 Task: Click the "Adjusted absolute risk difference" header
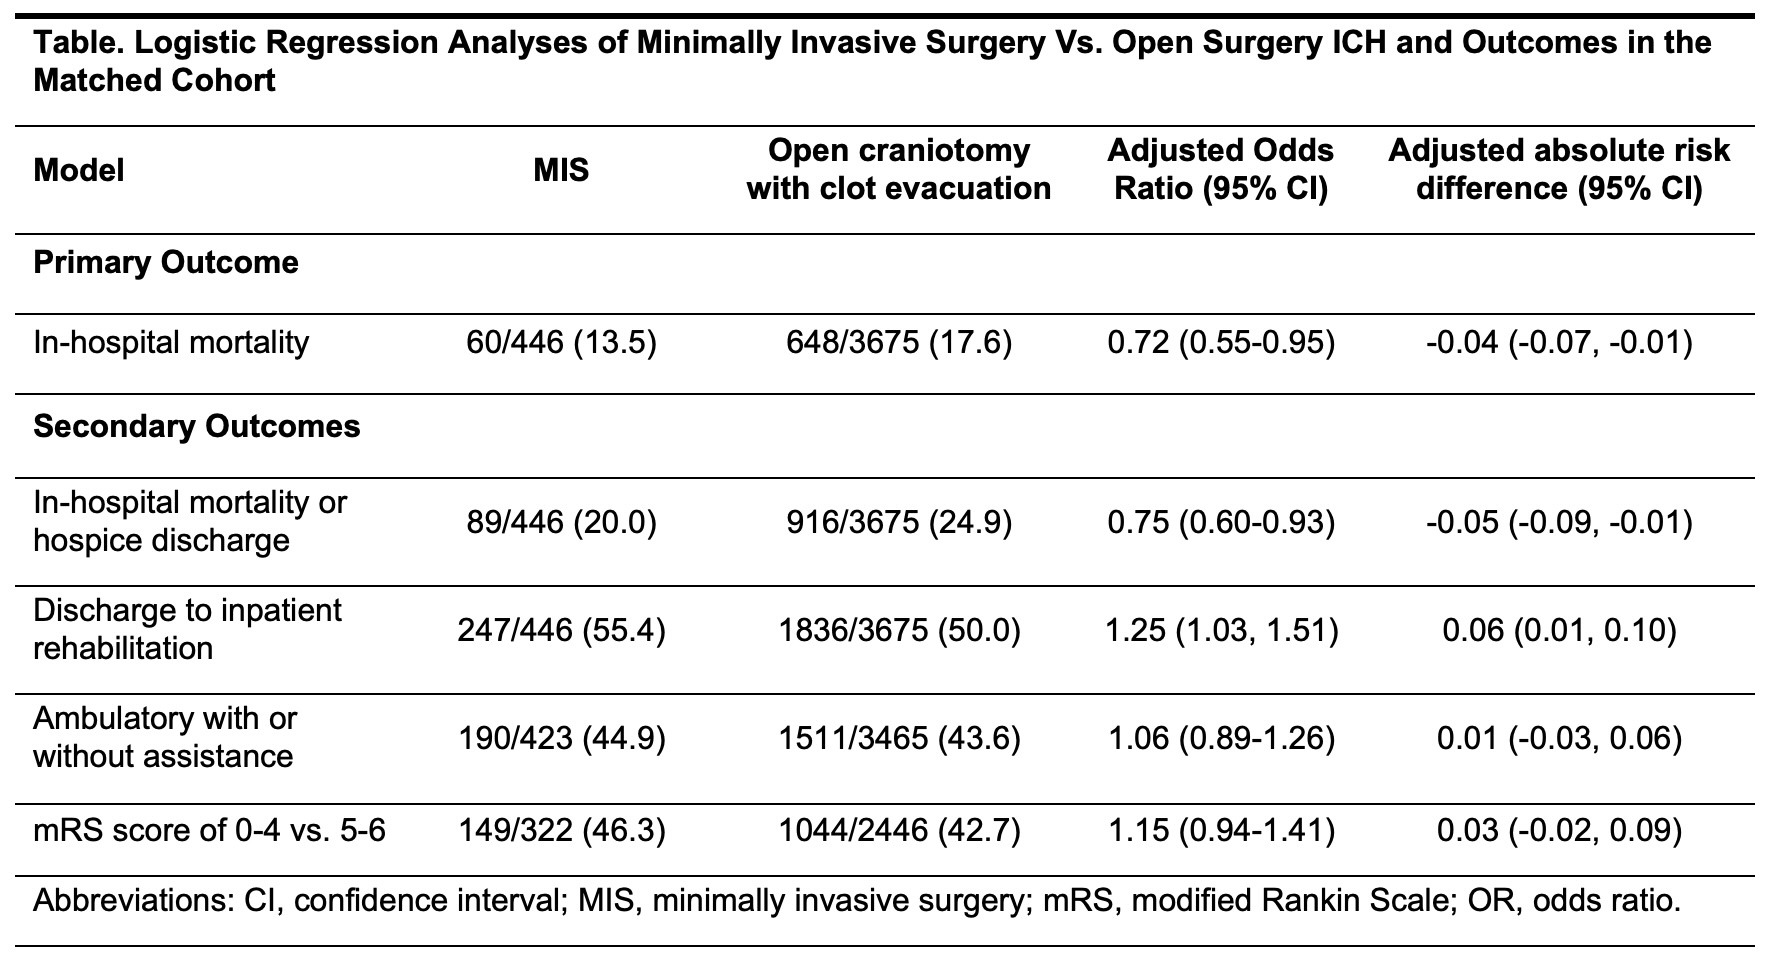pos(1558,169)
